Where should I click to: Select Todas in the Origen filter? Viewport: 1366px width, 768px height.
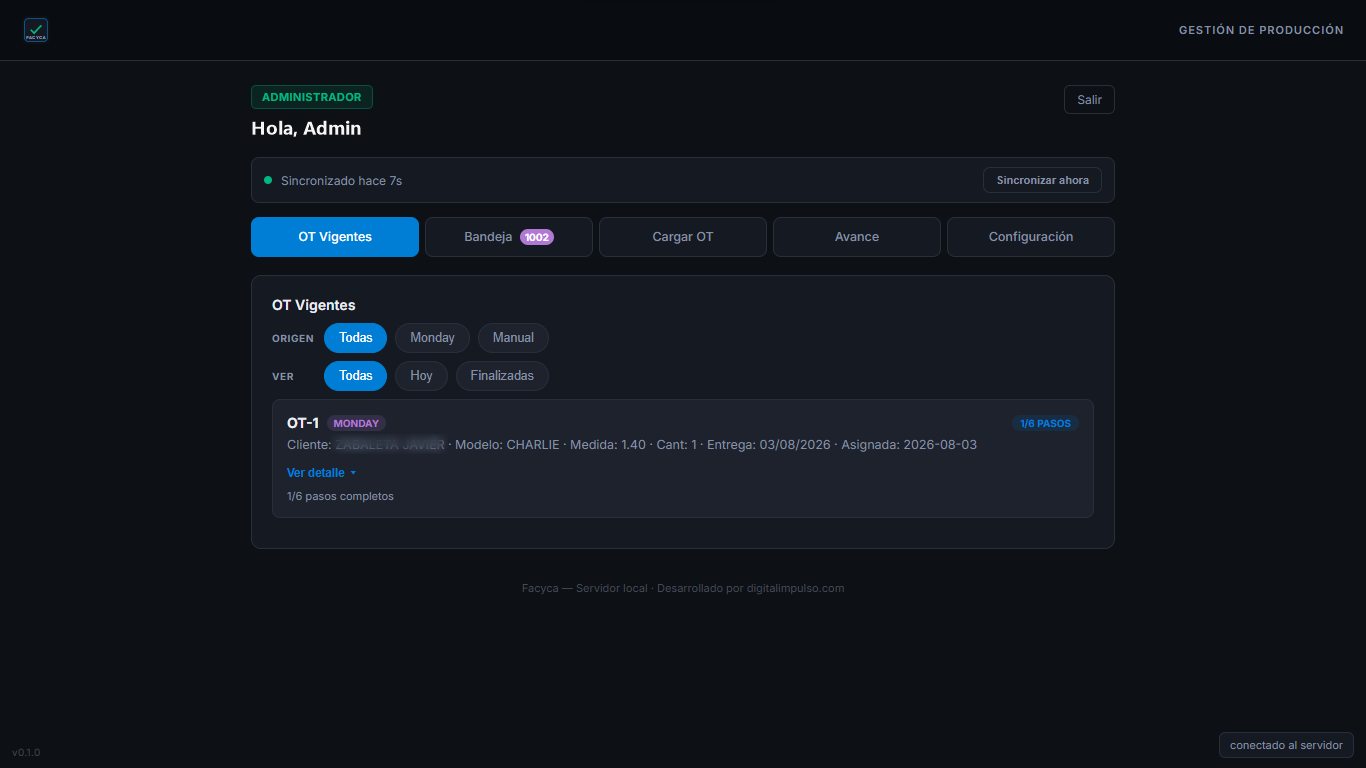pos(355,338)
